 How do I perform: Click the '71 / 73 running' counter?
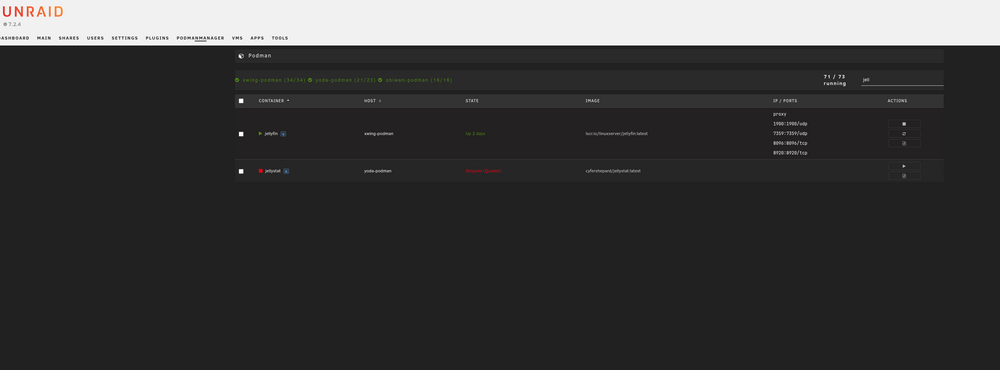[834, 80]
